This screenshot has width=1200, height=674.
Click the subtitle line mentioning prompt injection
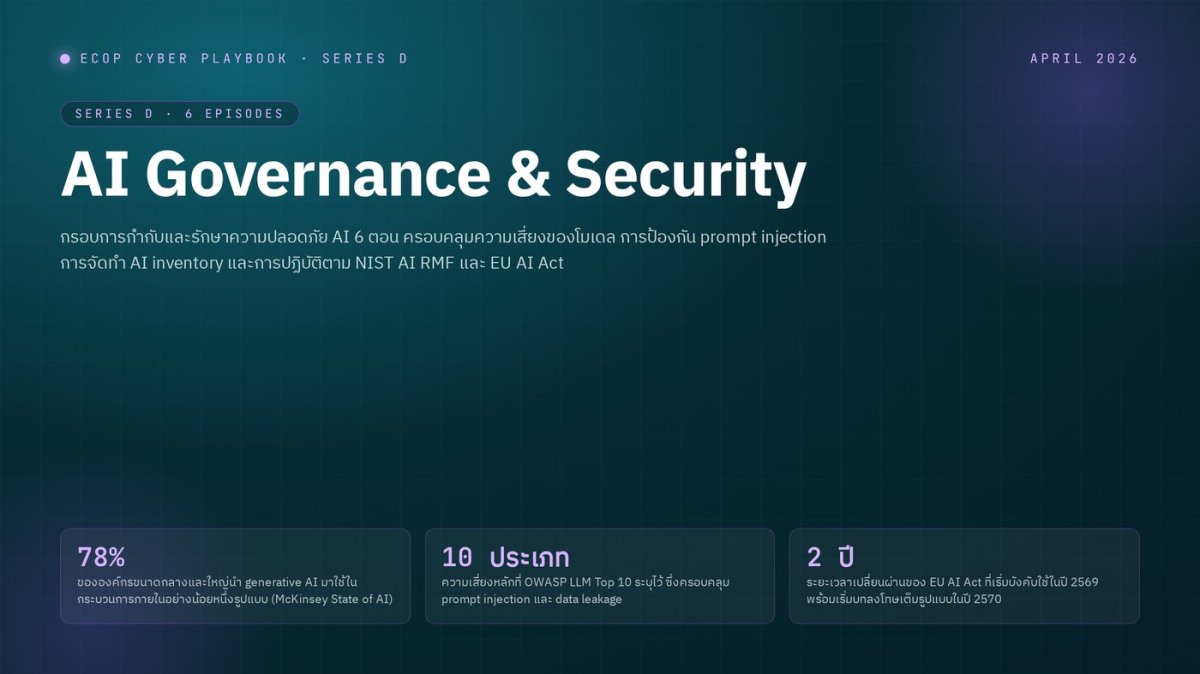(443, 238)
